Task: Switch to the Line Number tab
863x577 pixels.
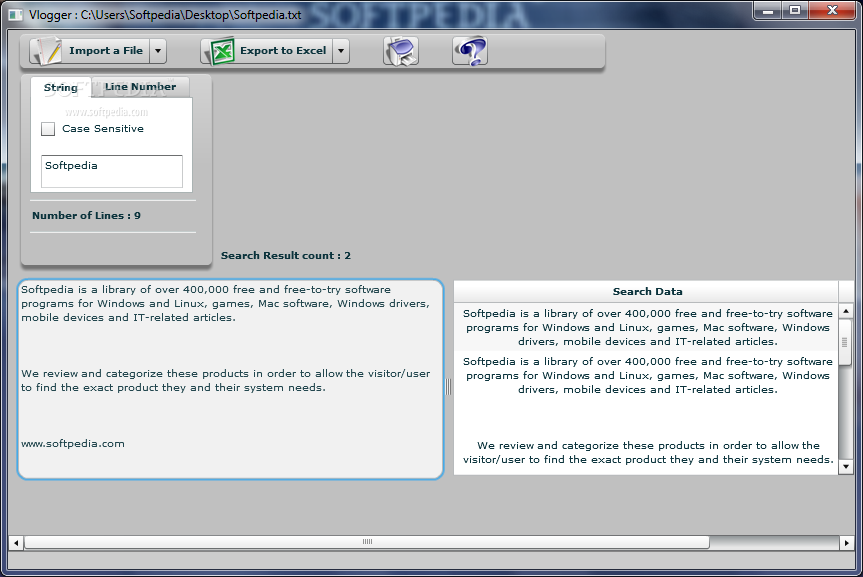Action: click(140, 87)
